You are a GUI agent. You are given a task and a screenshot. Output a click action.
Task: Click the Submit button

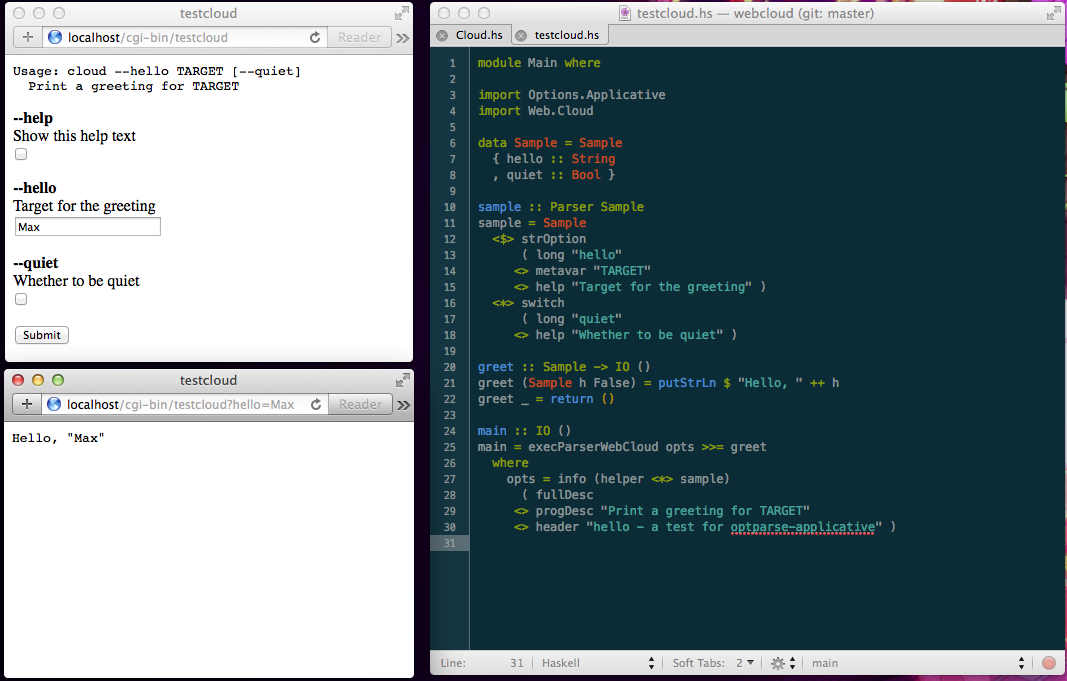42,335
